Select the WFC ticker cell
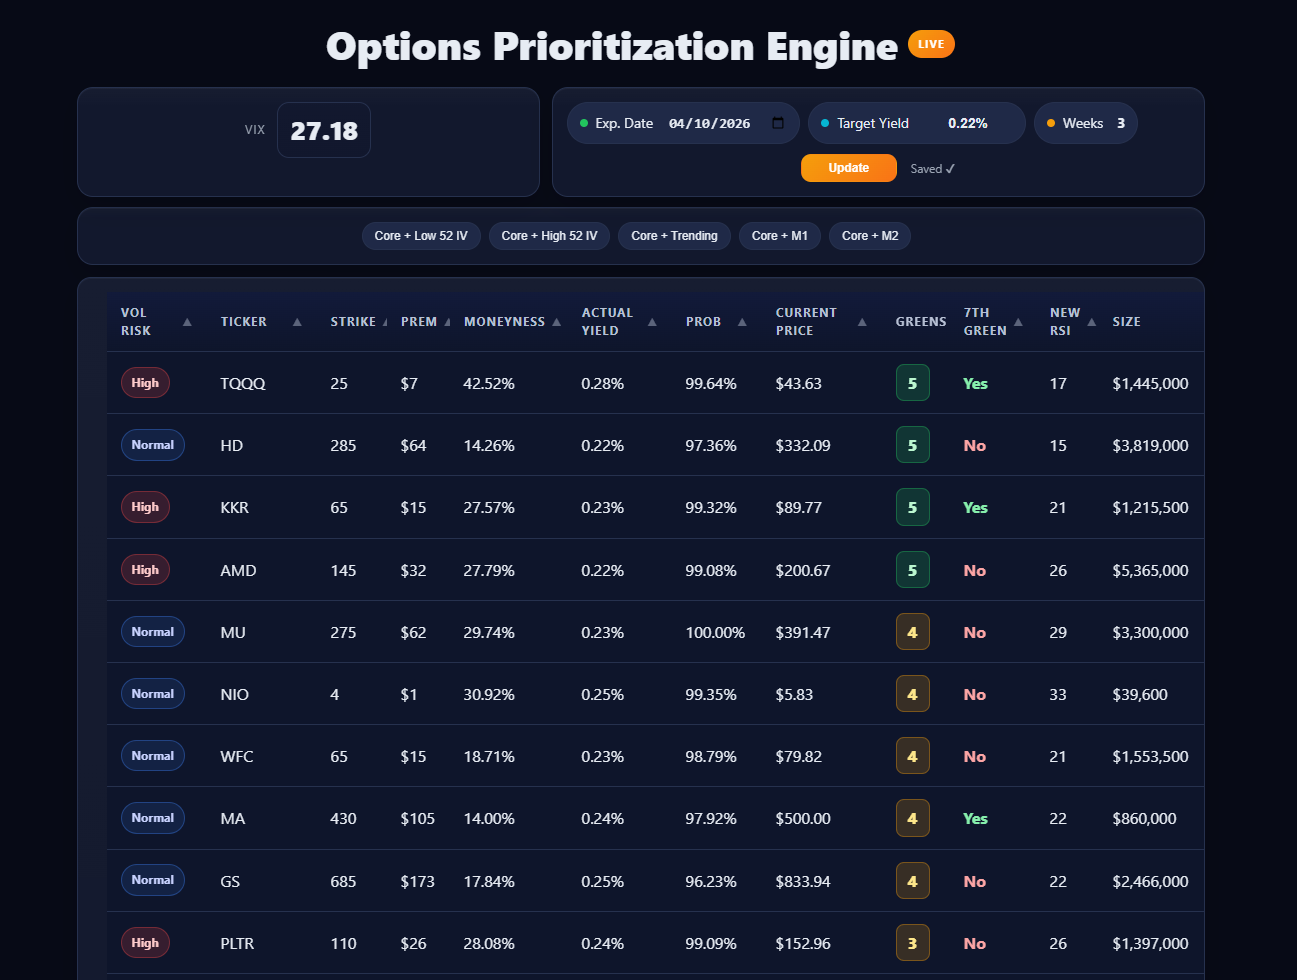 237,756
